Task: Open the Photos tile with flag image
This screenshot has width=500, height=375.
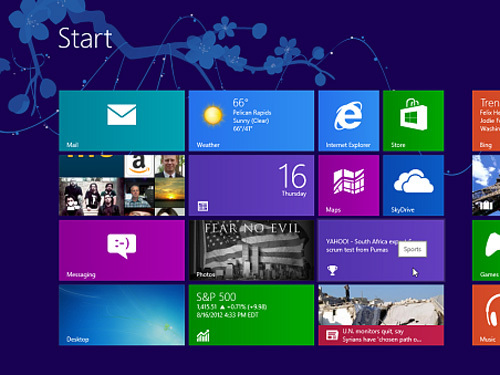Action: tap(251, 250)
